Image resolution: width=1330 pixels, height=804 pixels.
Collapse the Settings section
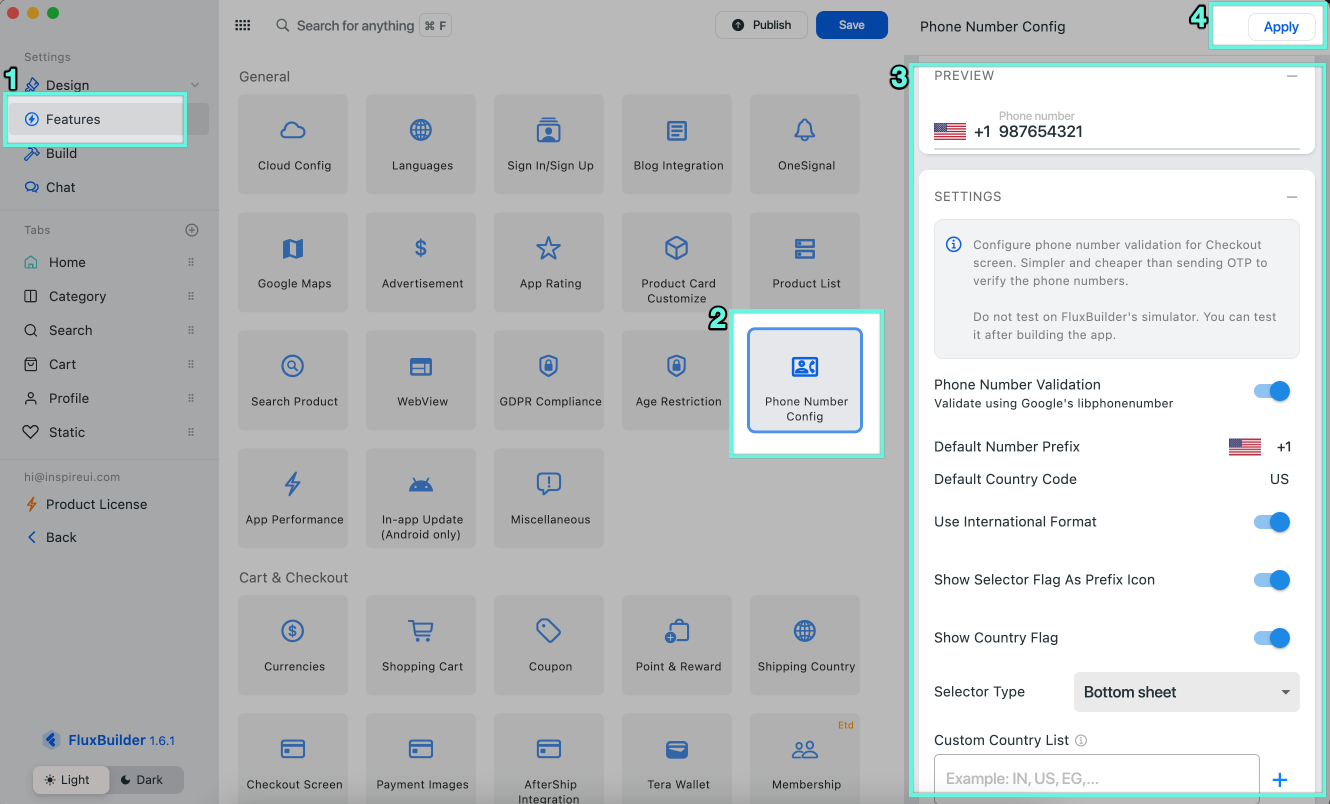[1292, 197]
